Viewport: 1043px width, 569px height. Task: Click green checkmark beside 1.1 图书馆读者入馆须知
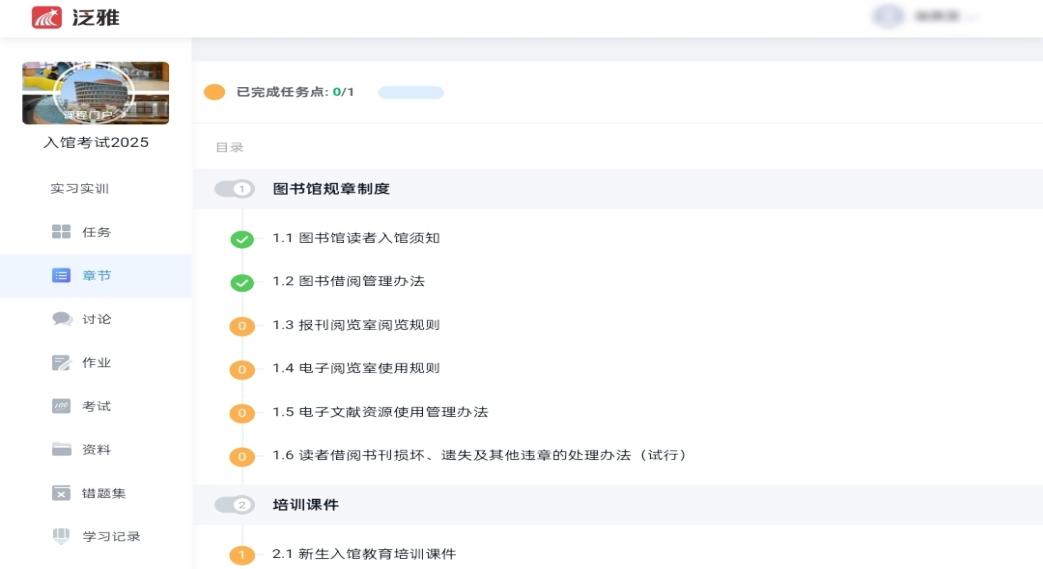(x=242, y=239)
